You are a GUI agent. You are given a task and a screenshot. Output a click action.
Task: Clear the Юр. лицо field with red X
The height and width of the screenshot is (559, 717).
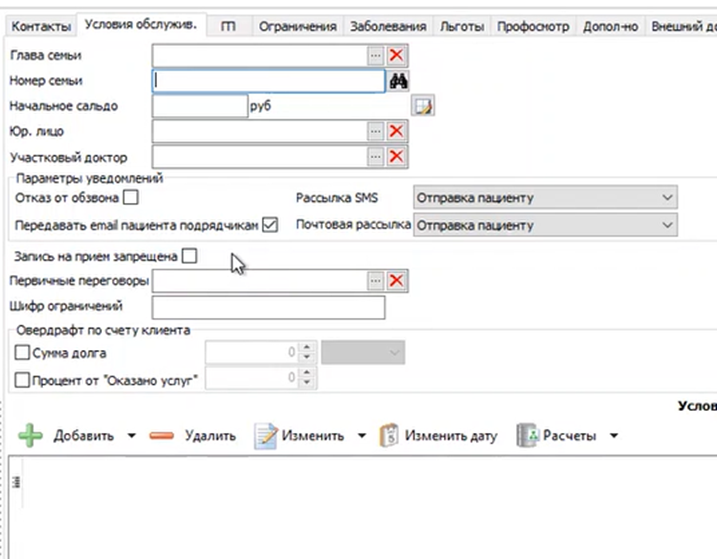point(396,131)
